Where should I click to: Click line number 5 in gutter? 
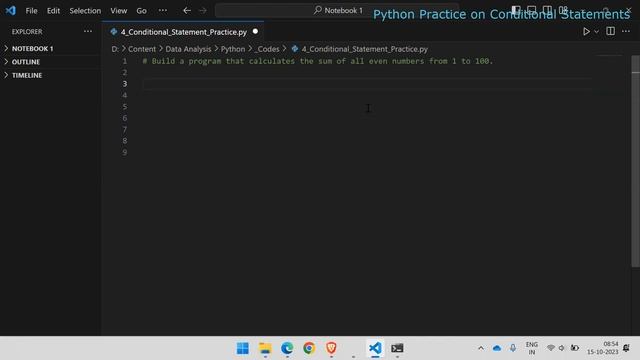[x=124, y=107]
